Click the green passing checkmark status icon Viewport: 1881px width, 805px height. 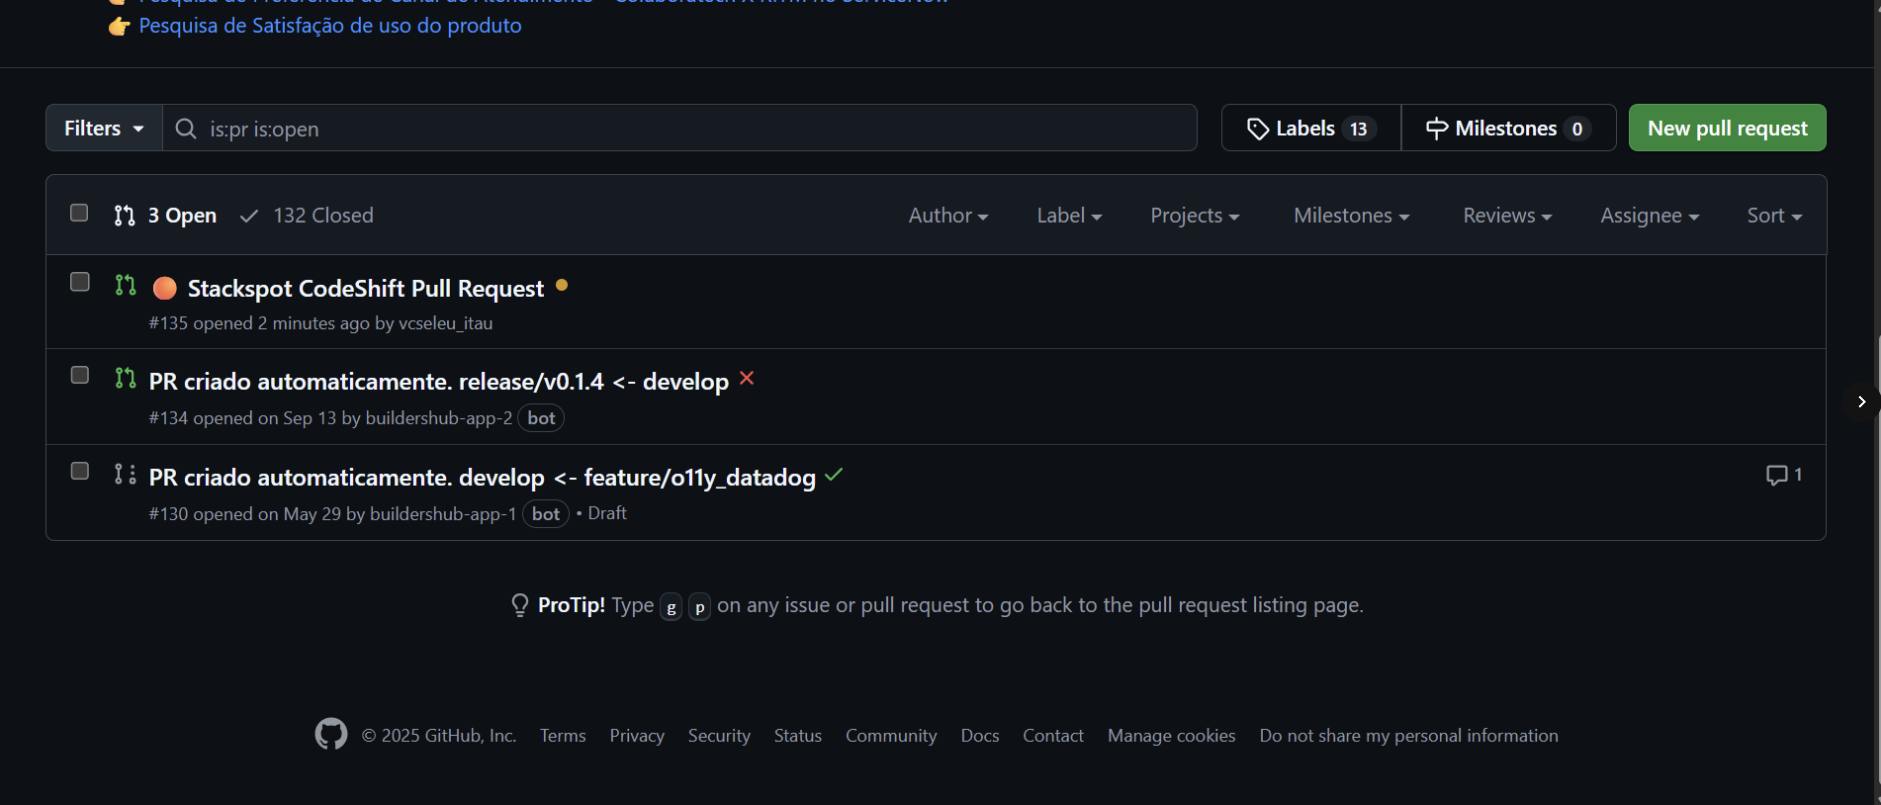(834, 476)
